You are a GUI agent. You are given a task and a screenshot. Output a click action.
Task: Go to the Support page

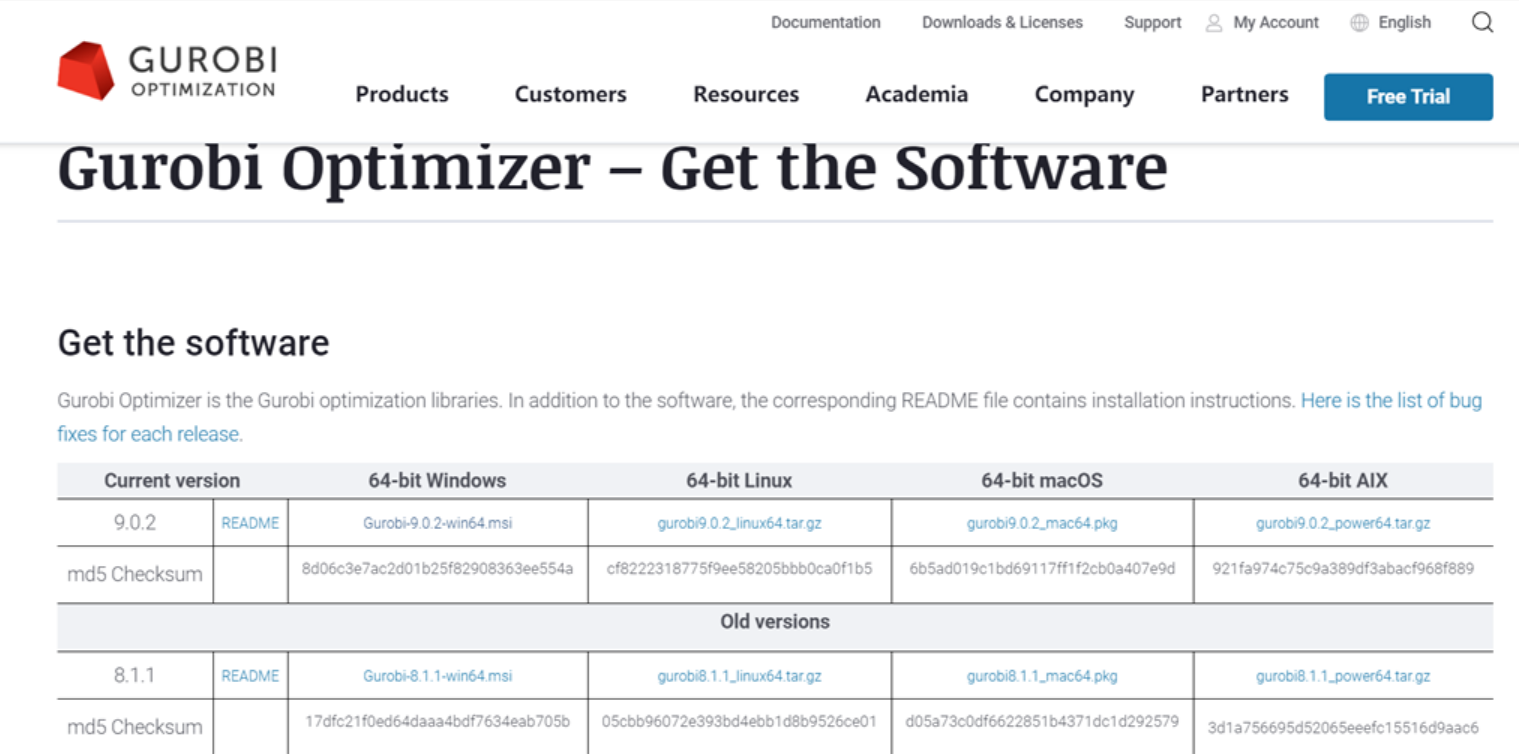coord(1153,22)
